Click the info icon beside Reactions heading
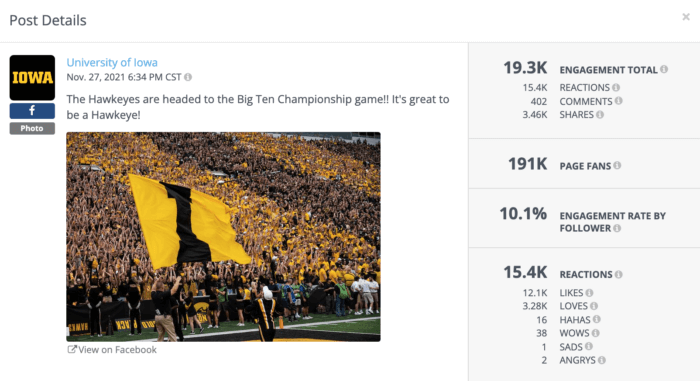 coord(618,274)
